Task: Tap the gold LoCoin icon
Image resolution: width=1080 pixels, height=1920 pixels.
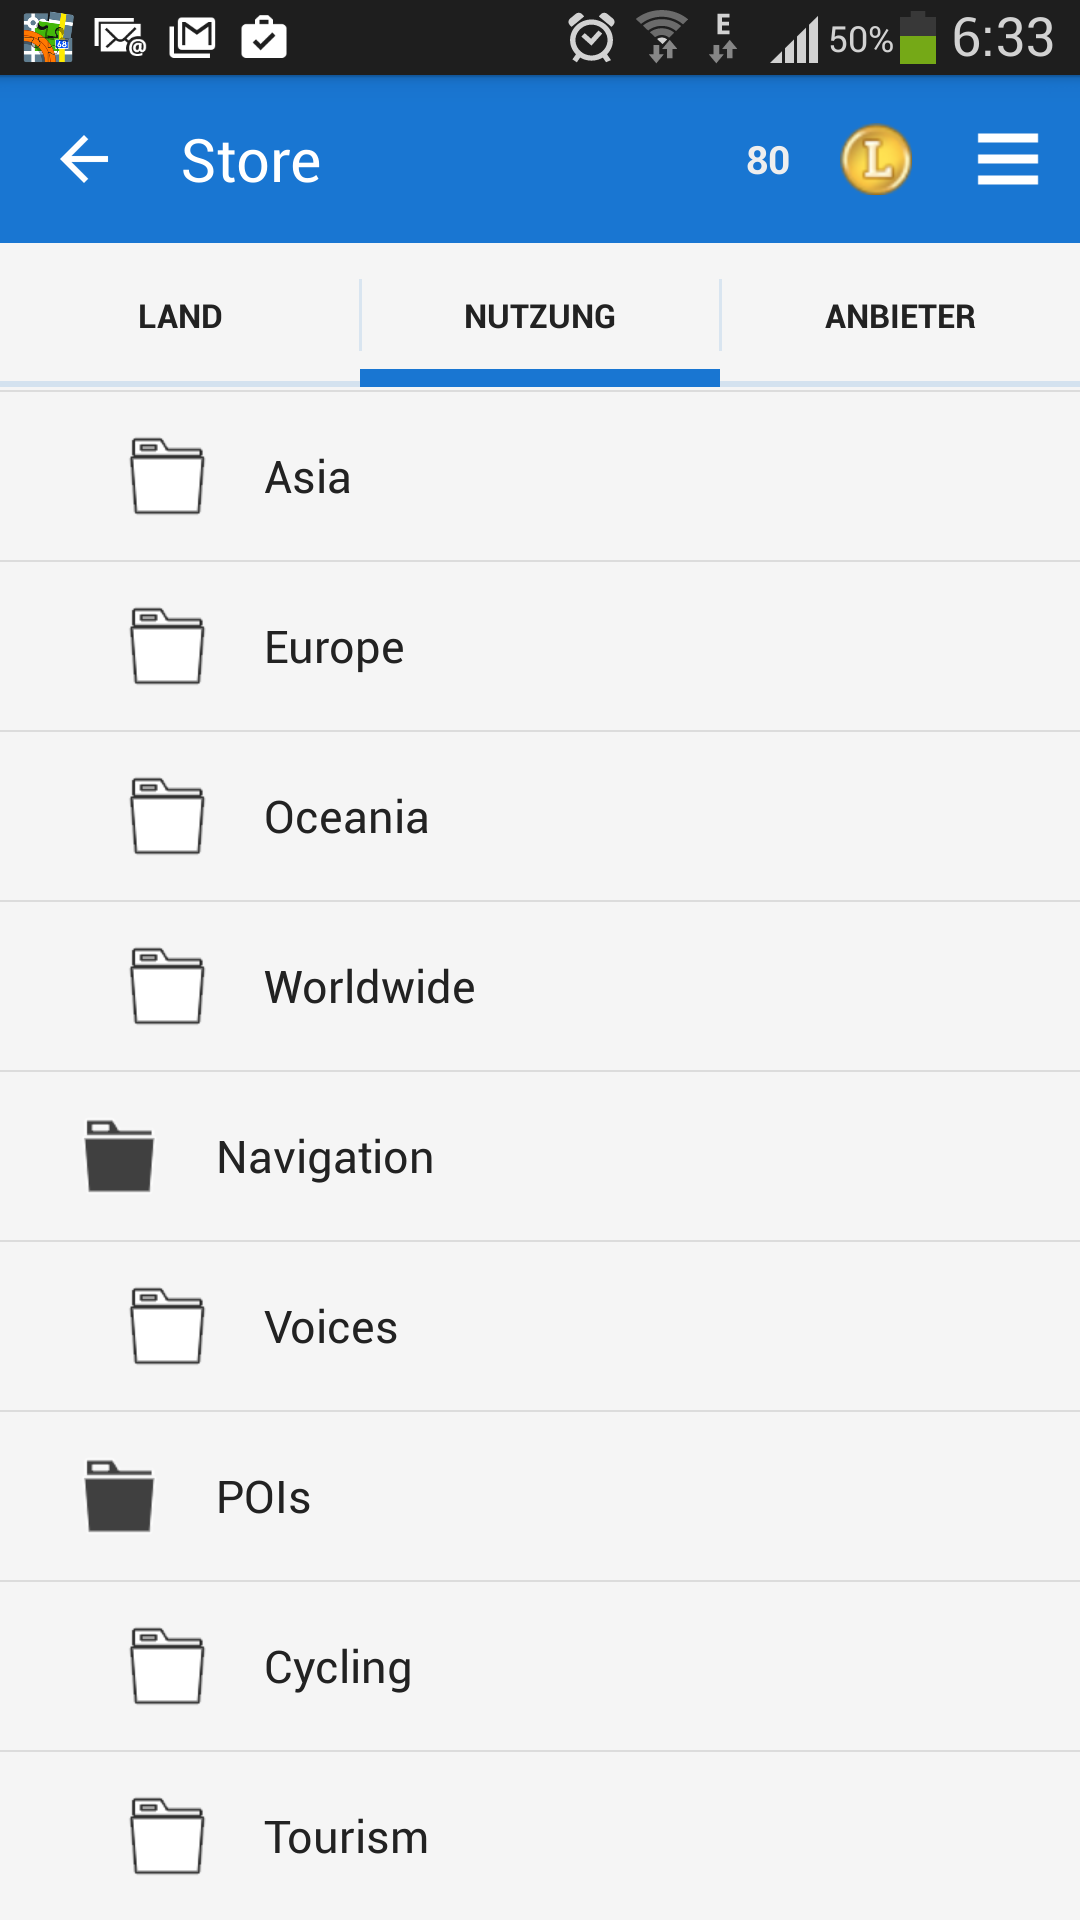Action: [x=876, y=160]
